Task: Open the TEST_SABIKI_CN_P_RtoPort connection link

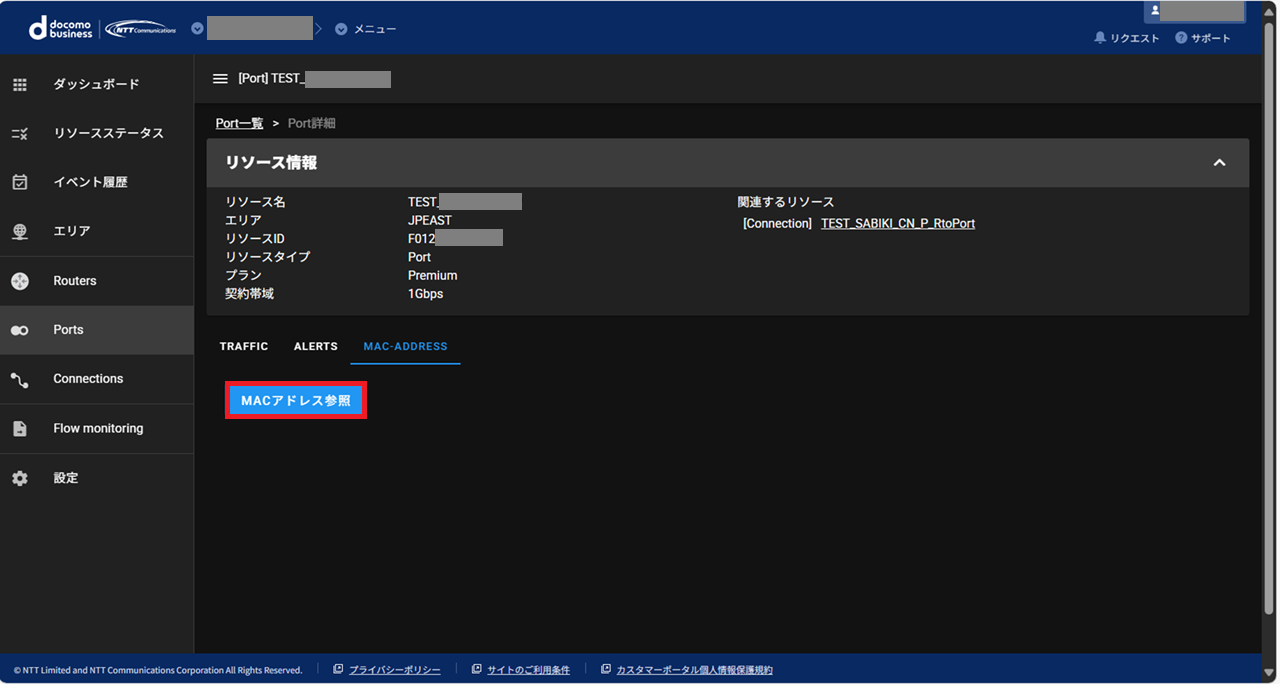Action: [x=897, y=224]
